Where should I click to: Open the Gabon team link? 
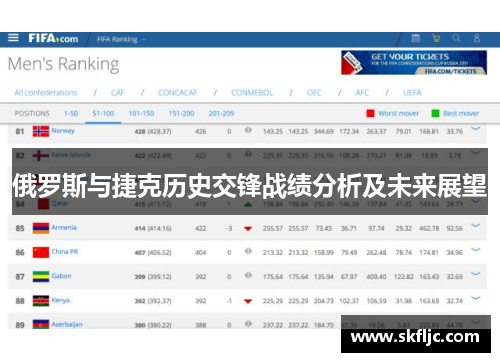[x=61, y=276]
